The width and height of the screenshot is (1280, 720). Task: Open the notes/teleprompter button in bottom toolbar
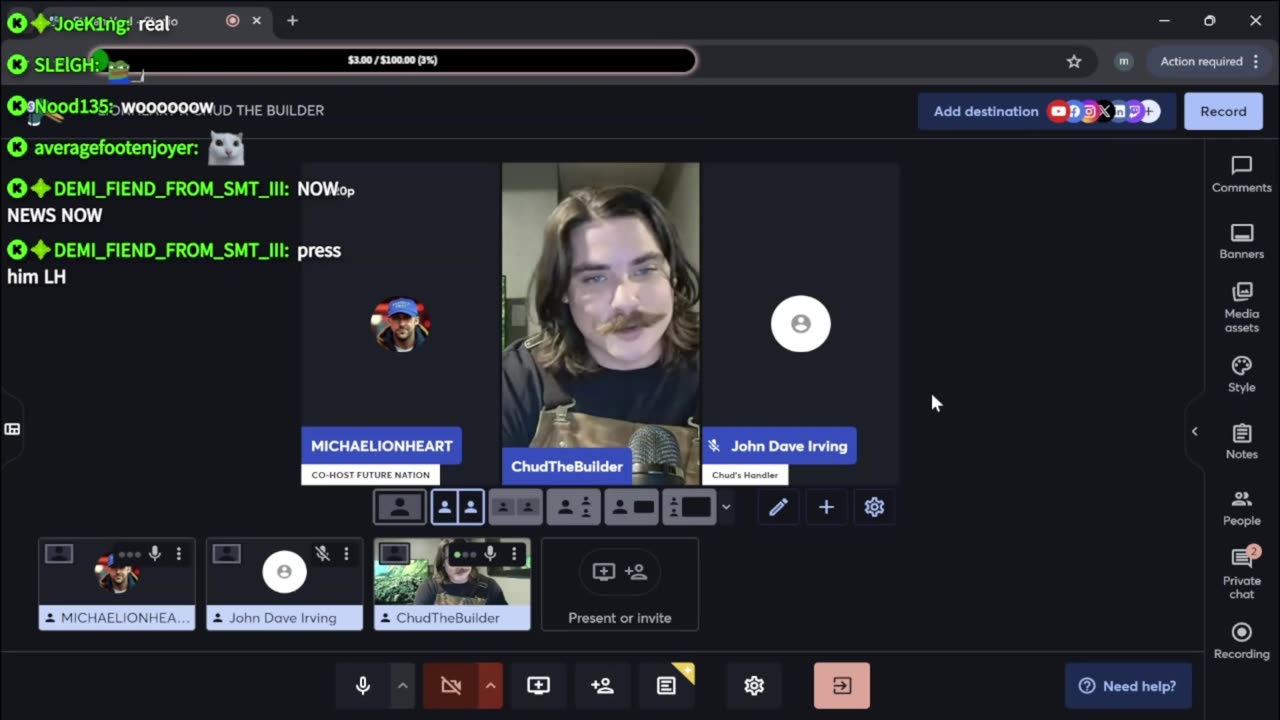(x=666, y=686)
